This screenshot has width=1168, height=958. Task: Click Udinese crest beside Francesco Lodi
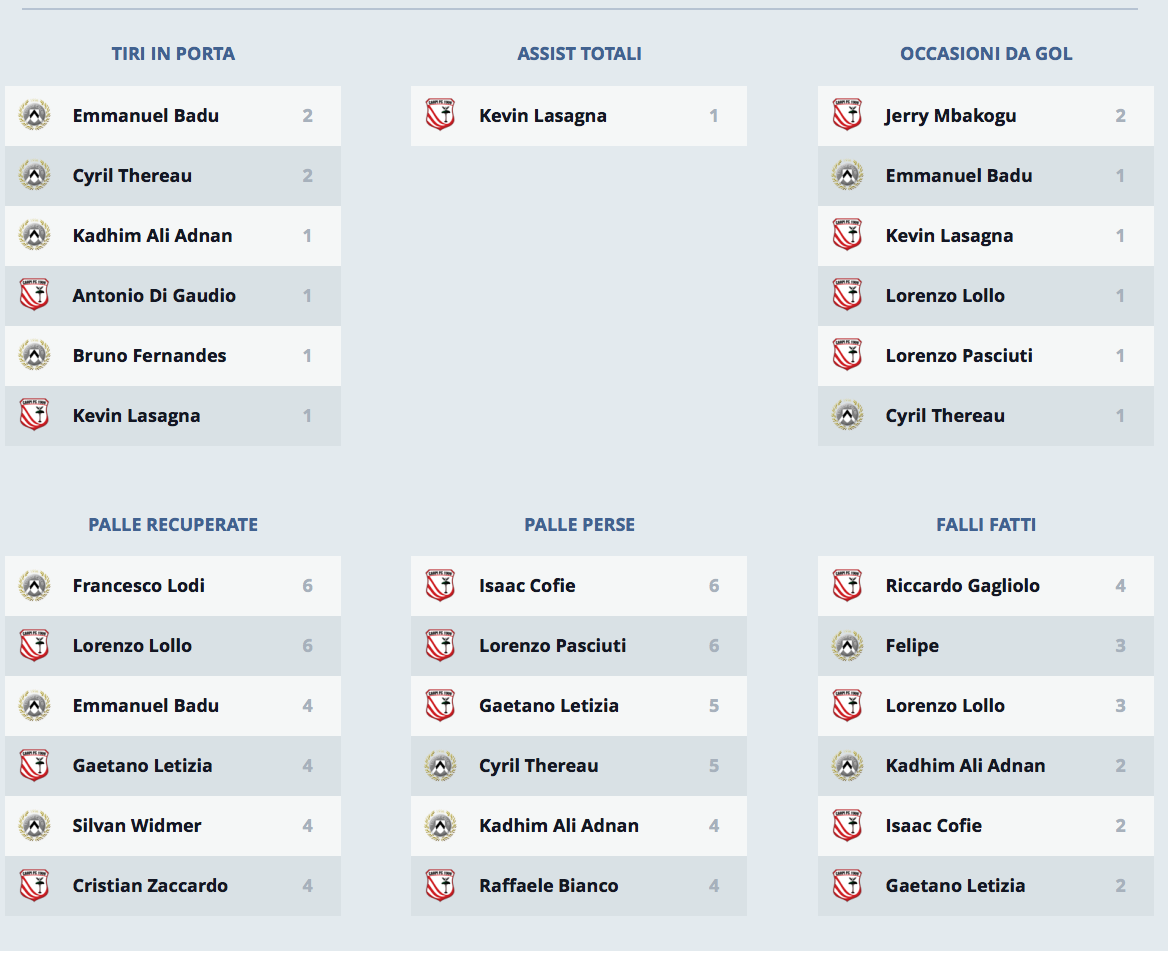pos(35,586)
